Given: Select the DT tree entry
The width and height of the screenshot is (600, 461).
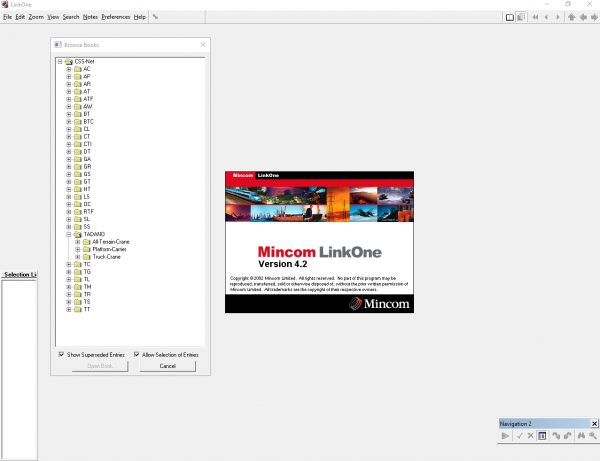Looking at the screenshot, I should (x=87, y=151).
